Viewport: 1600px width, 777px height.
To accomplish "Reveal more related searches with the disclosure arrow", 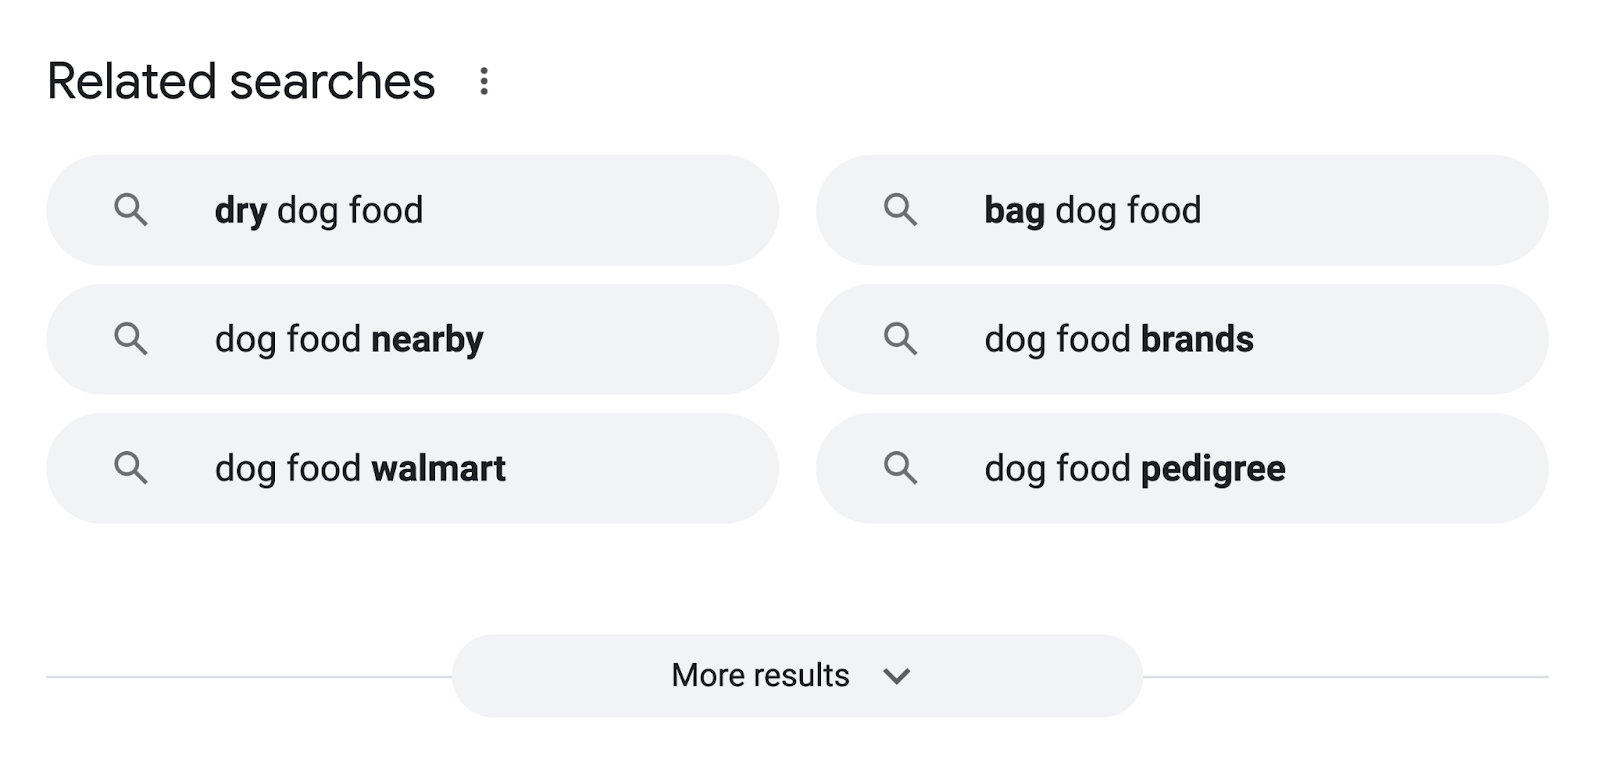I will (x=896, y=675).
